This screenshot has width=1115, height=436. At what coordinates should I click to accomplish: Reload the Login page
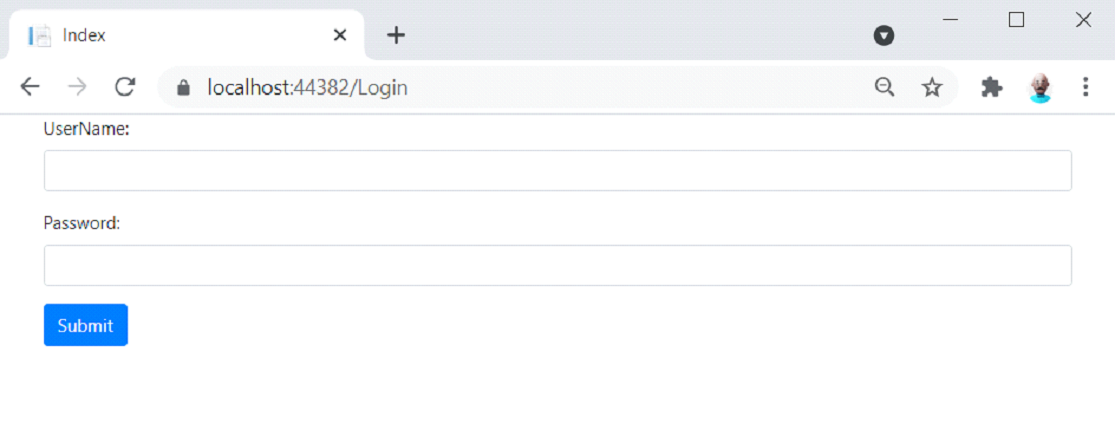pos(125,87)
